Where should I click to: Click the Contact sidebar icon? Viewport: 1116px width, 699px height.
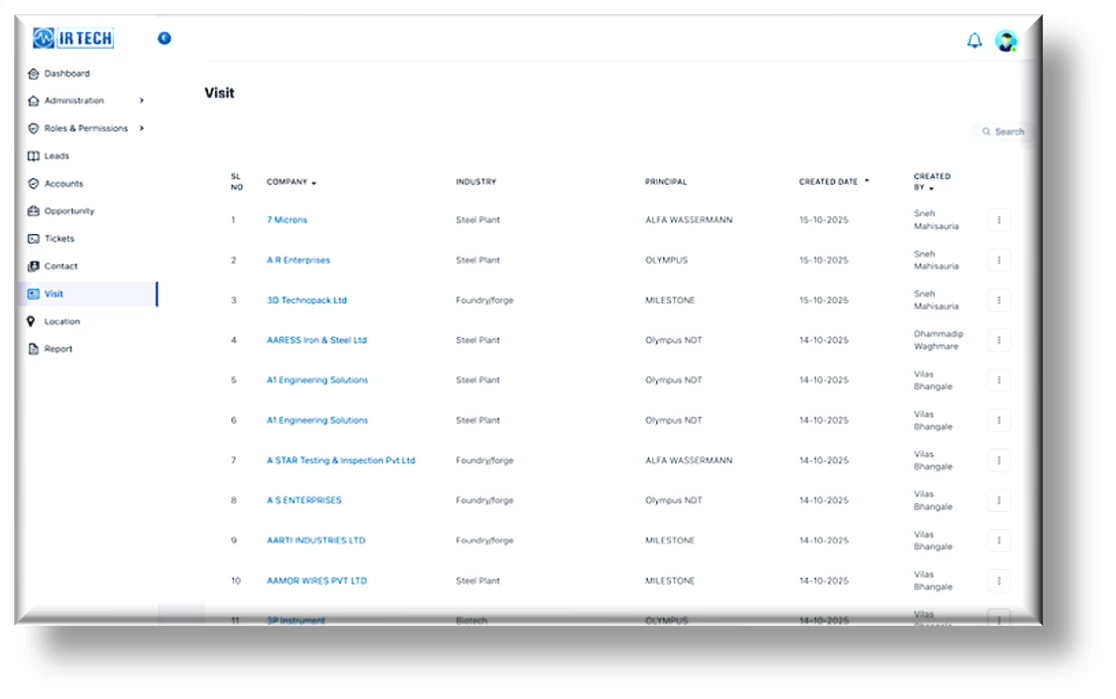33,266
